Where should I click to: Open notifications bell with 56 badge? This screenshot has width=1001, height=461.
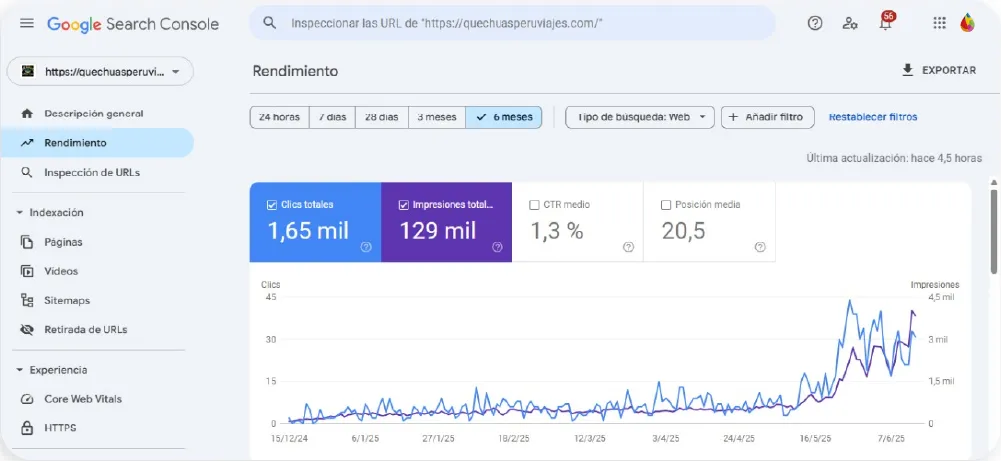885,22
